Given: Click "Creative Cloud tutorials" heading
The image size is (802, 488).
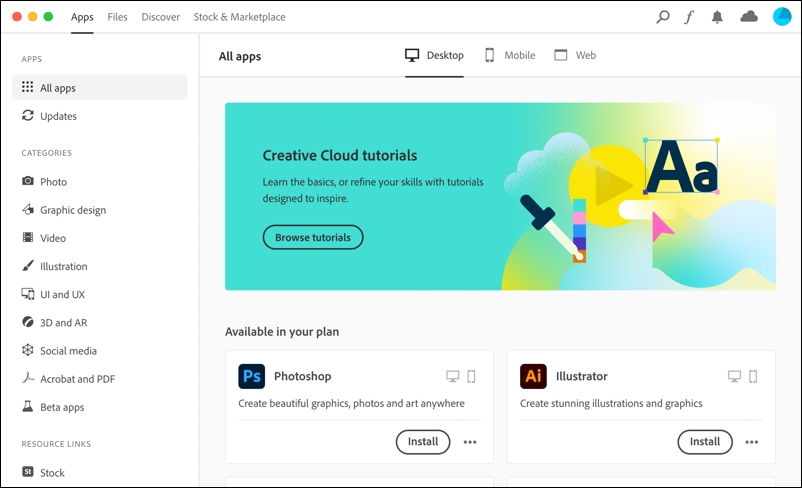Looking at the screenshot, I should click(x=340, y=156).
